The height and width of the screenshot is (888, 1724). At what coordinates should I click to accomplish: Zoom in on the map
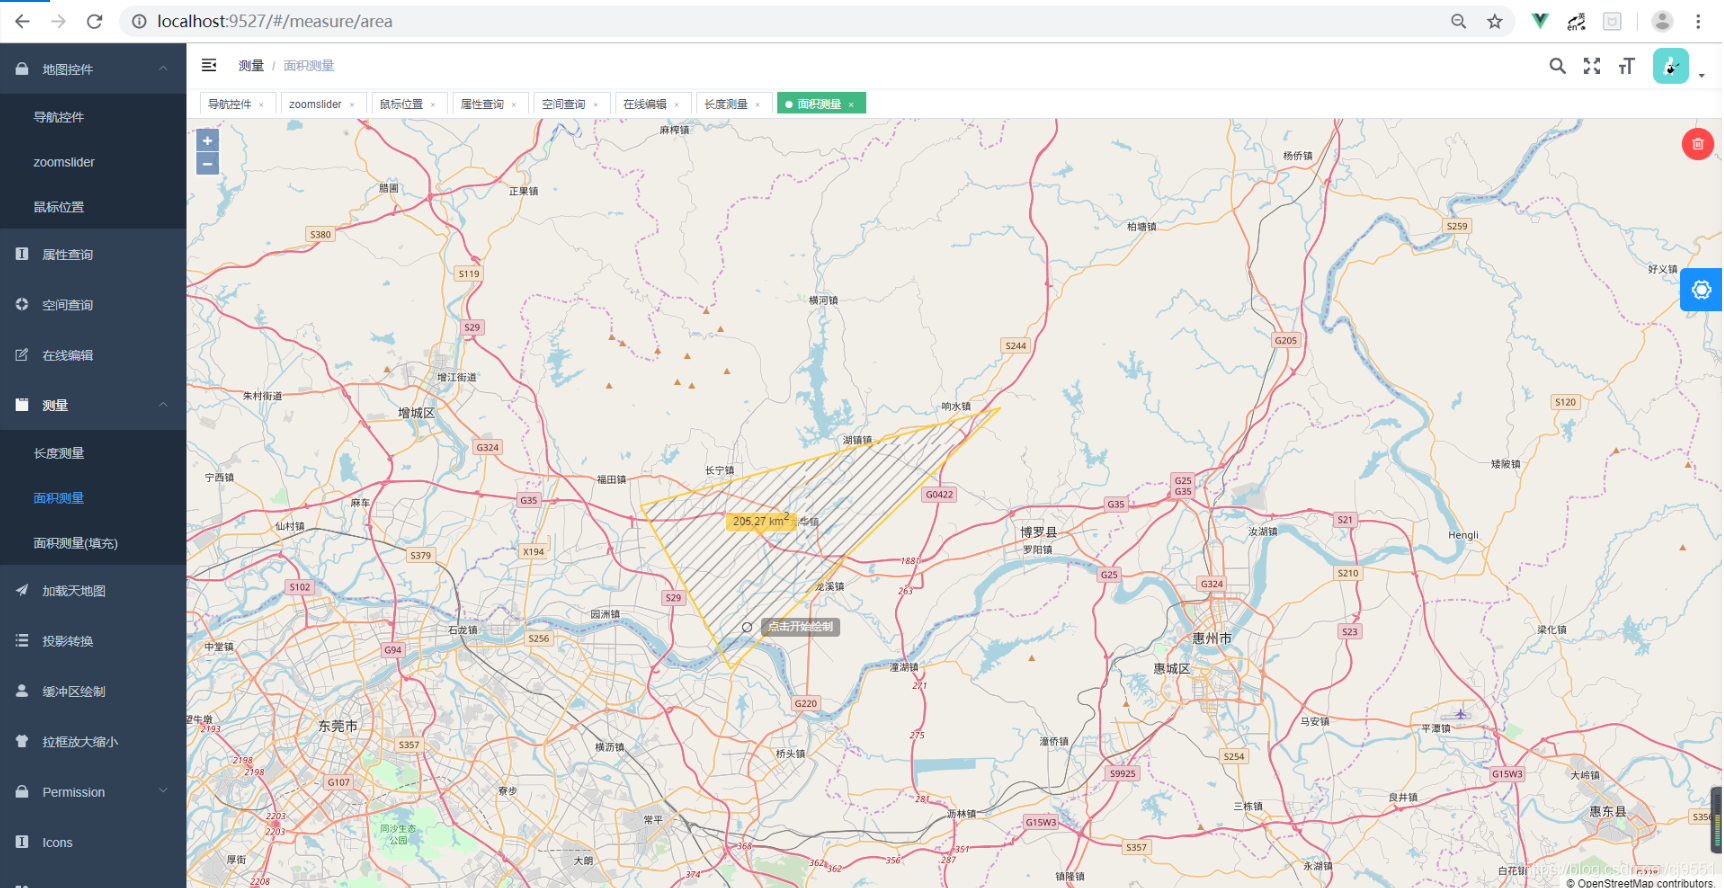[207, 141]
